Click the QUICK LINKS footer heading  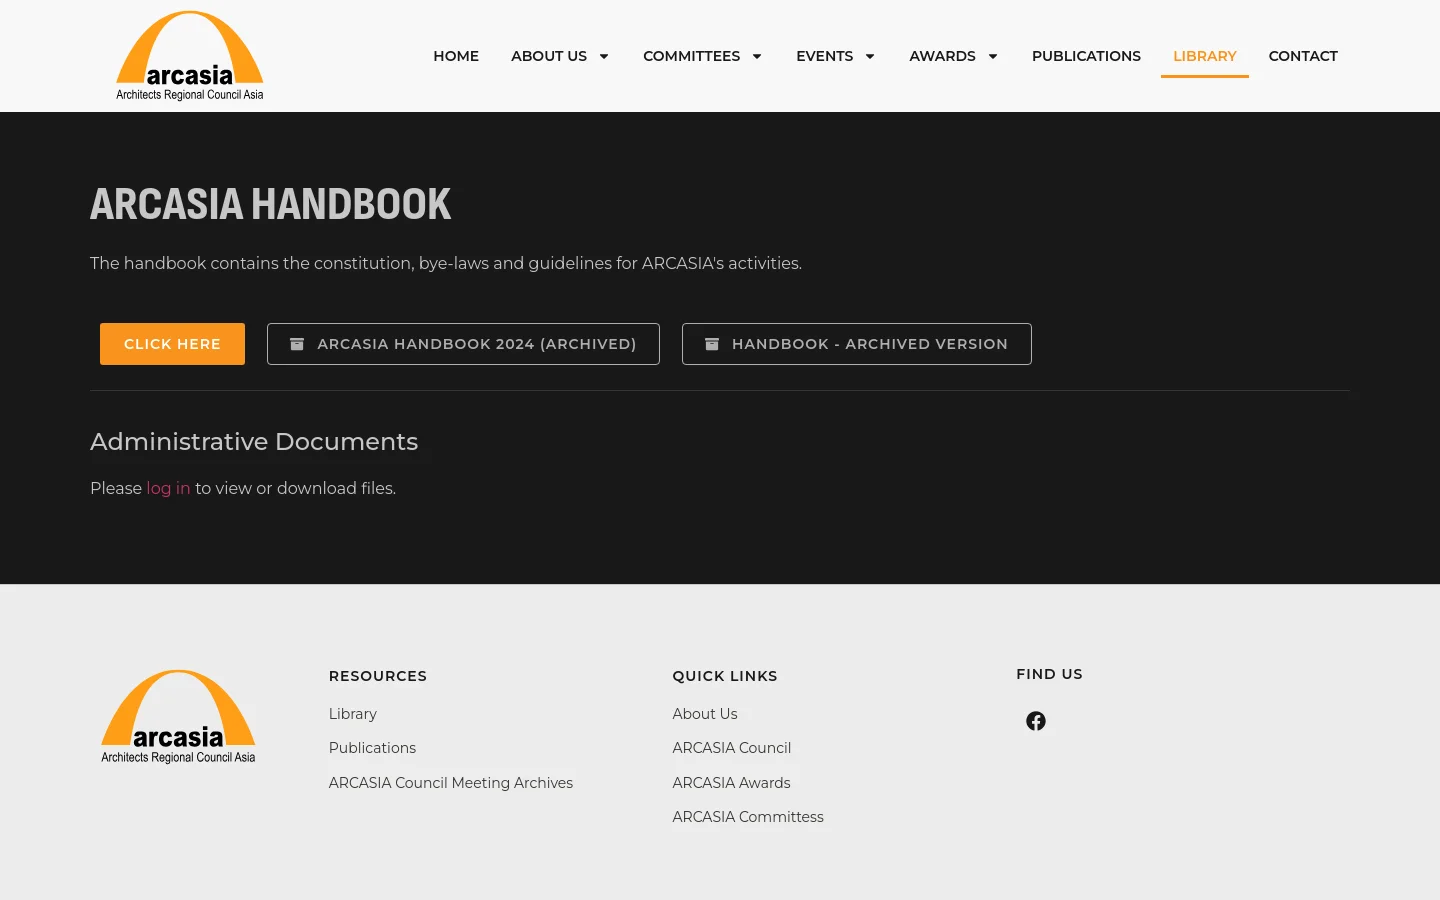[x=725, y=676]
